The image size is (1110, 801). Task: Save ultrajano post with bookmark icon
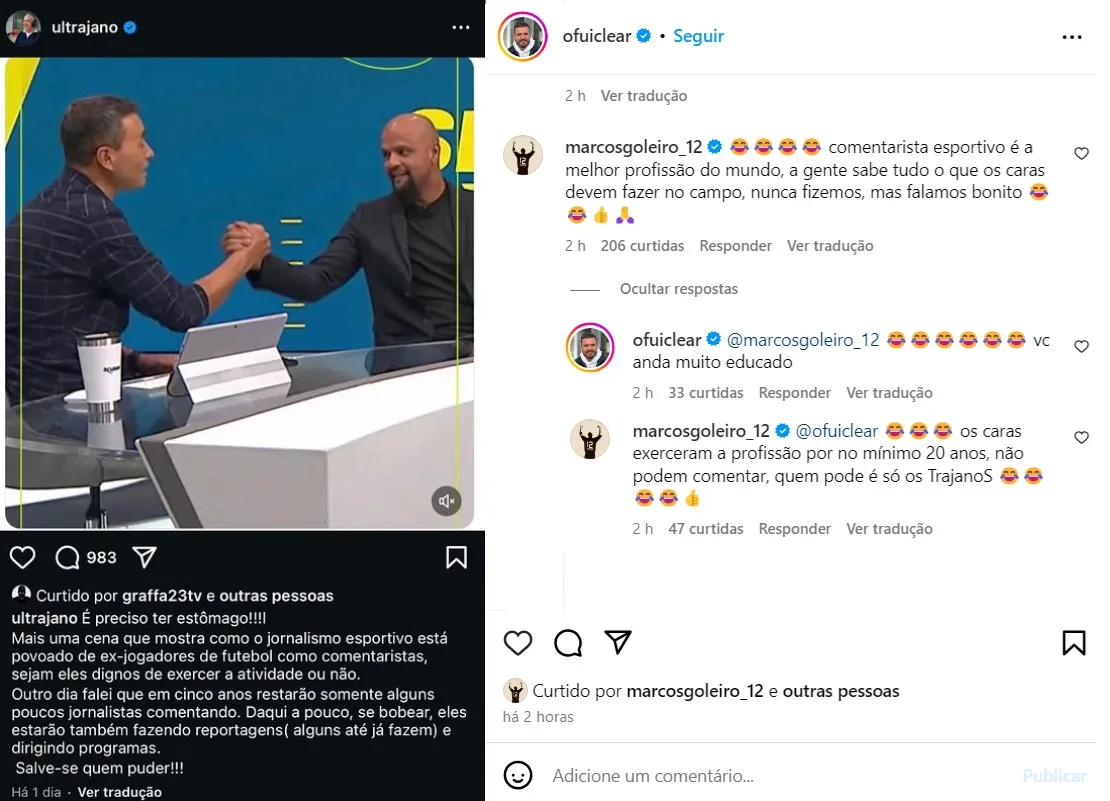click(x=457, y=558)
